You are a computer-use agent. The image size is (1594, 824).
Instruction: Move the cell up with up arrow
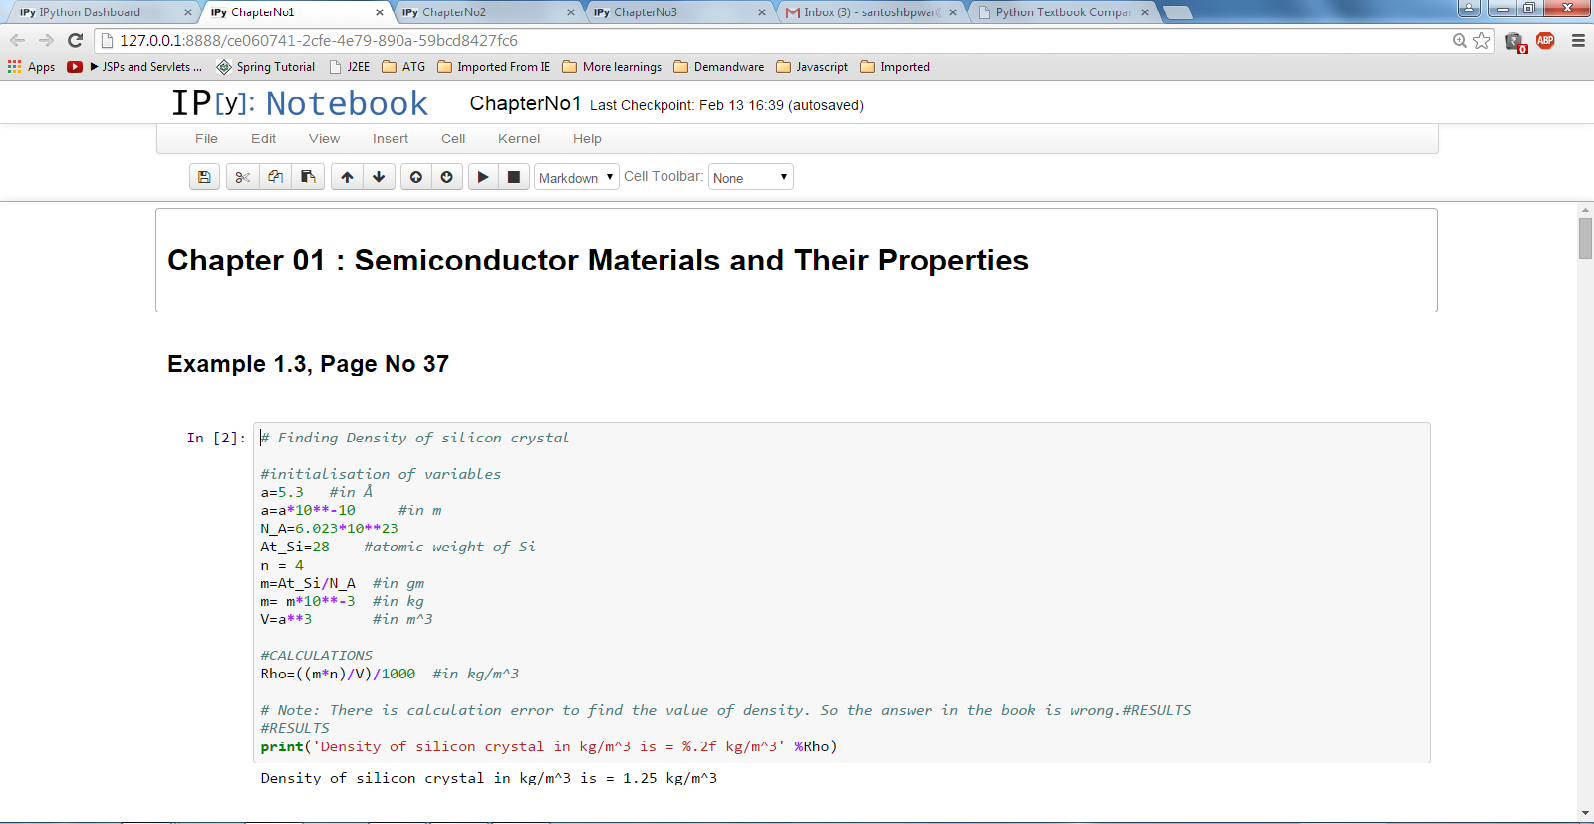click(347, 177)
